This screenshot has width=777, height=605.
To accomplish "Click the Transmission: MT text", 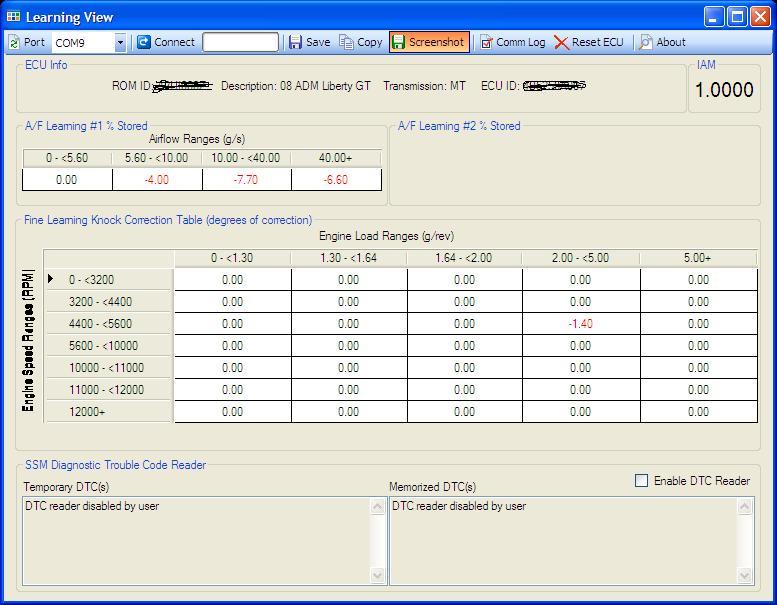I will click(x=425, y=86).
